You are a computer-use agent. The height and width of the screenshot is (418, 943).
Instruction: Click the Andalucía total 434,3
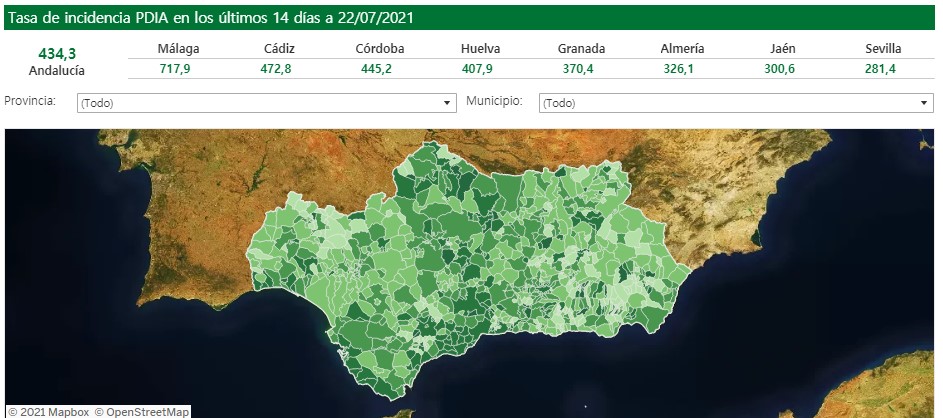tap(57, 54)
